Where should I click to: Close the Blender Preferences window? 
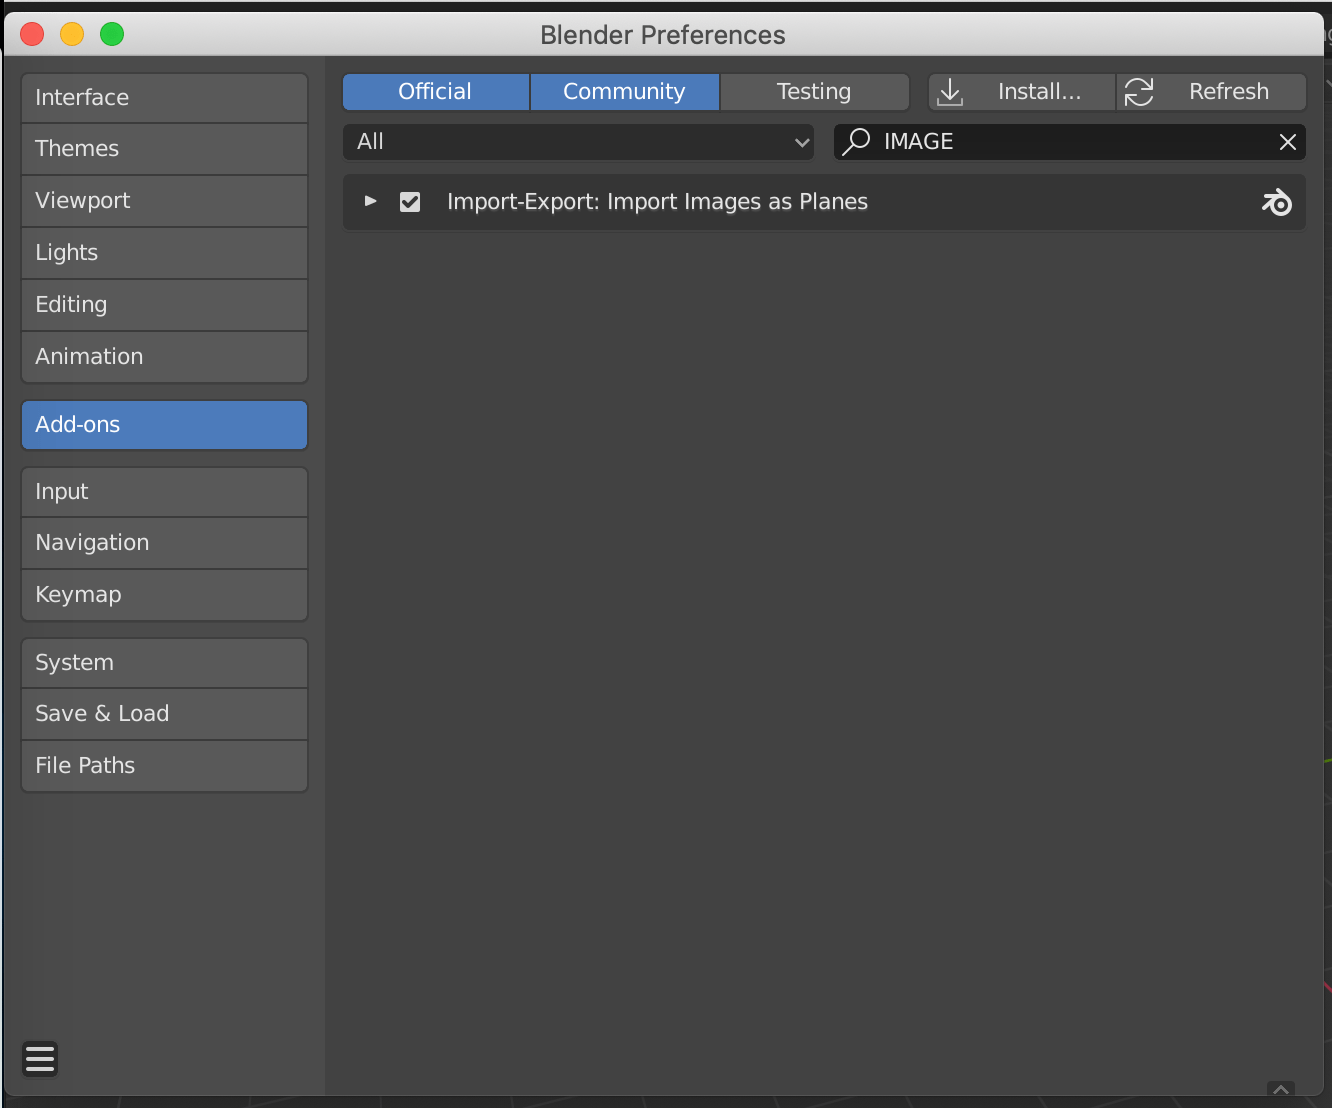(x=32, y=34)
